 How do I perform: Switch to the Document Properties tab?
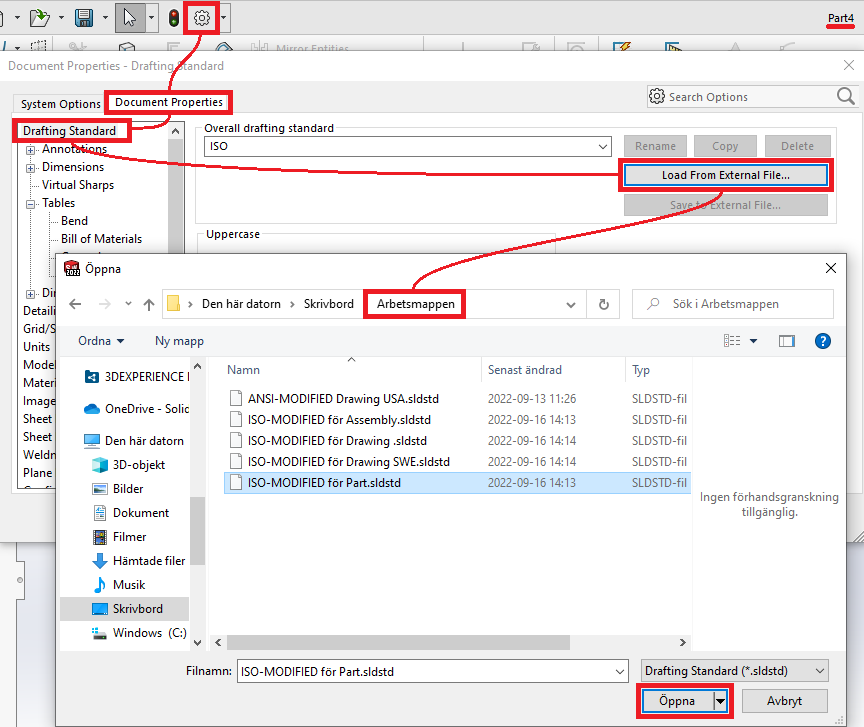(x=168, y=102)
